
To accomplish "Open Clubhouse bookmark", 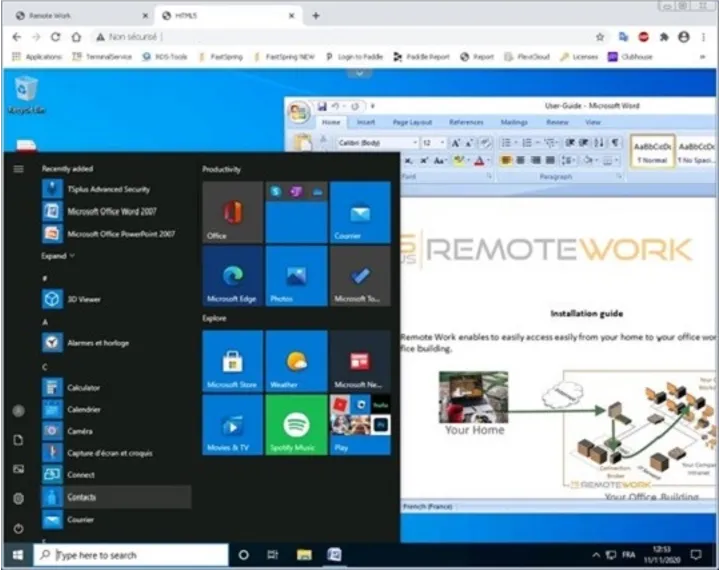I will (630, 57).
